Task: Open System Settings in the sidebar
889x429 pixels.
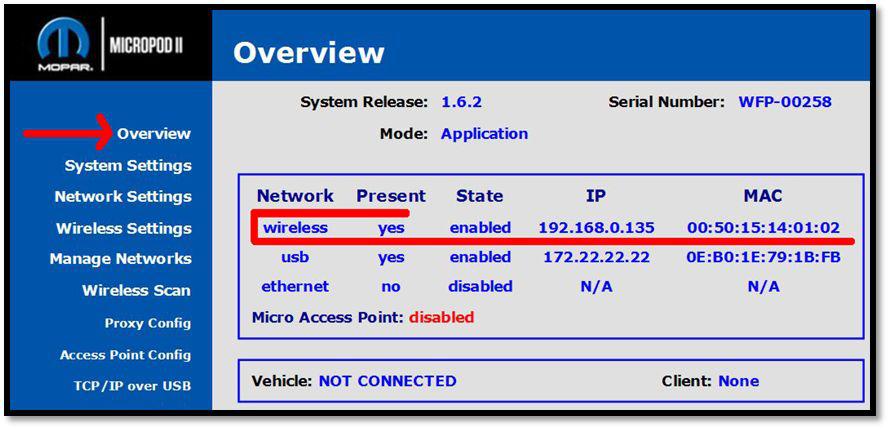Action: (127, 166)
